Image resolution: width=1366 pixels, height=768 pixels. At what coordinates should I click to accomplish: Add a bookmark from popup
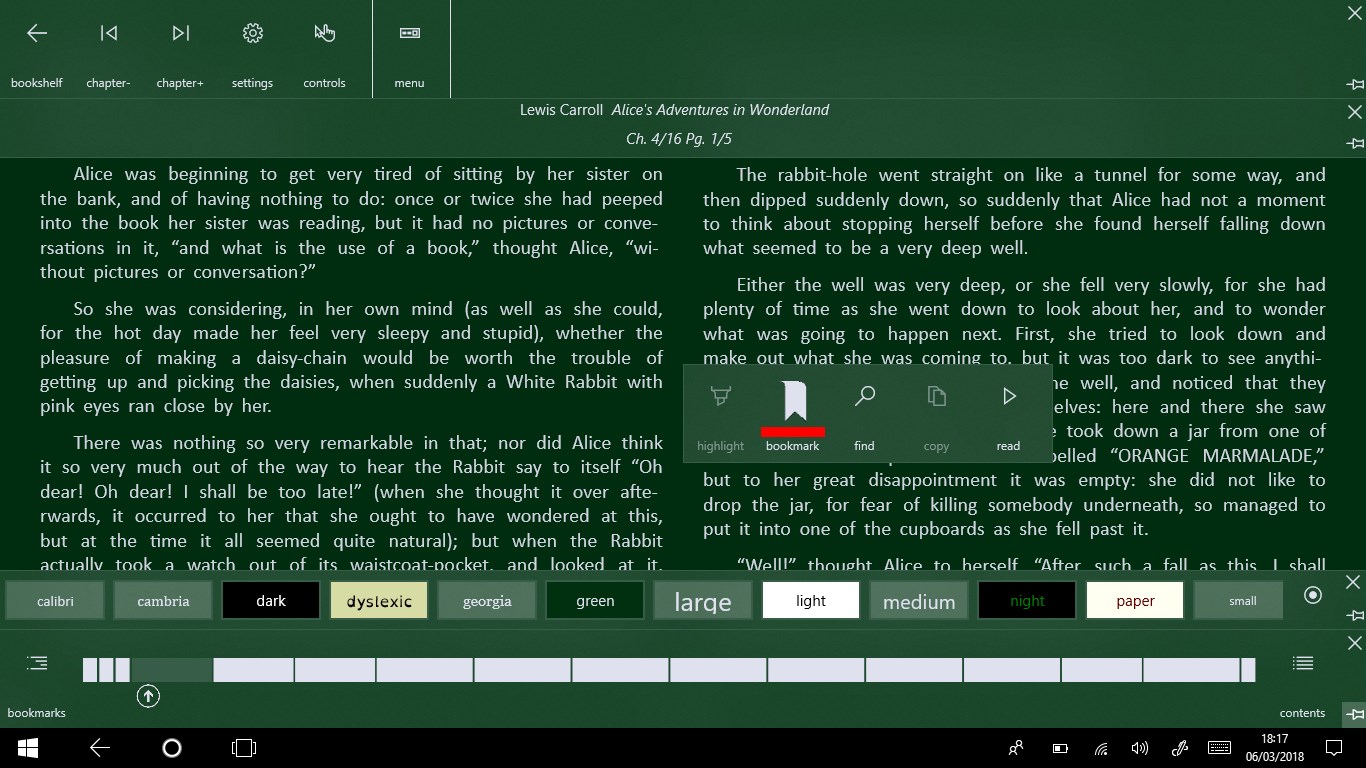click(x=793, y=415)
